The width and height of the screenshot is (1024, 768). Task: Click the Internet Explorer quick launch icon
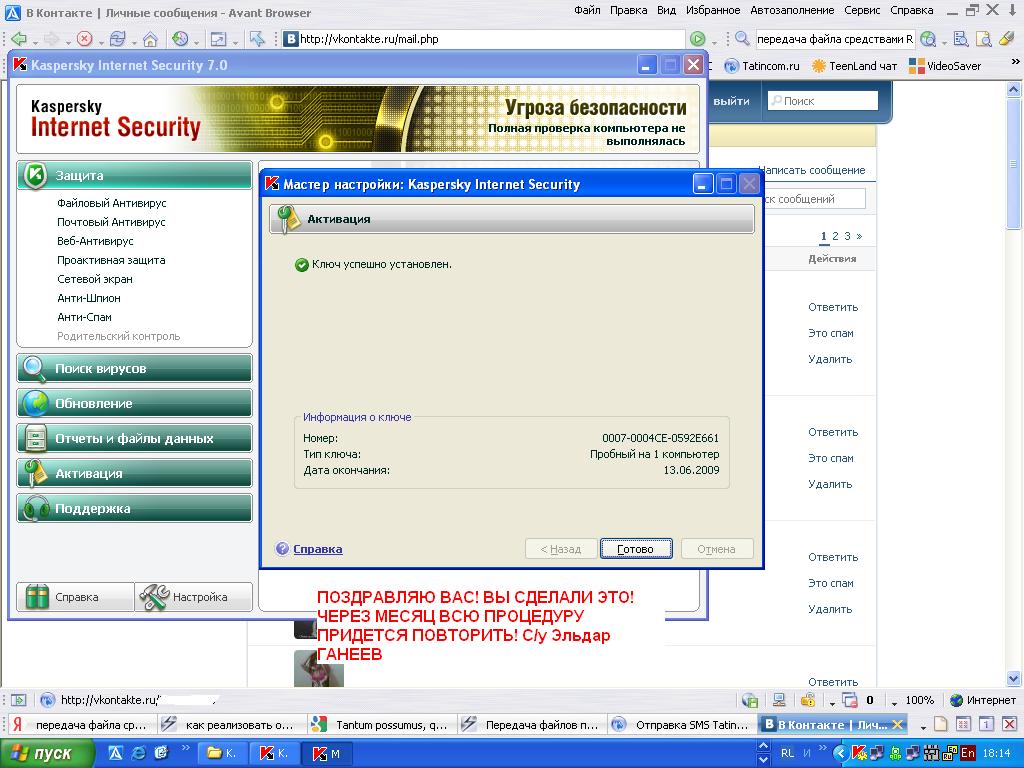tap(138, 753)
